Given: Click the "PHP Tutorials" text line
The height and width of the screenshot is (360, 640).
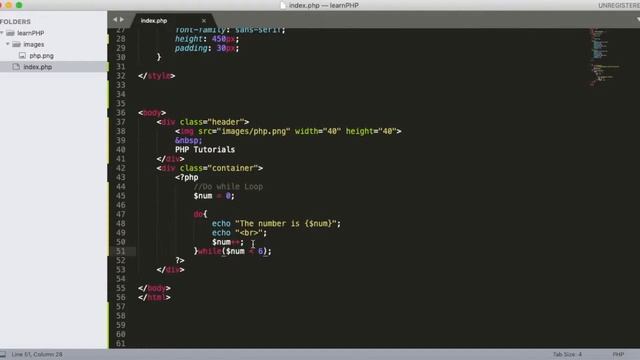Looking at the screenshot, I should [x=205, y=150].
